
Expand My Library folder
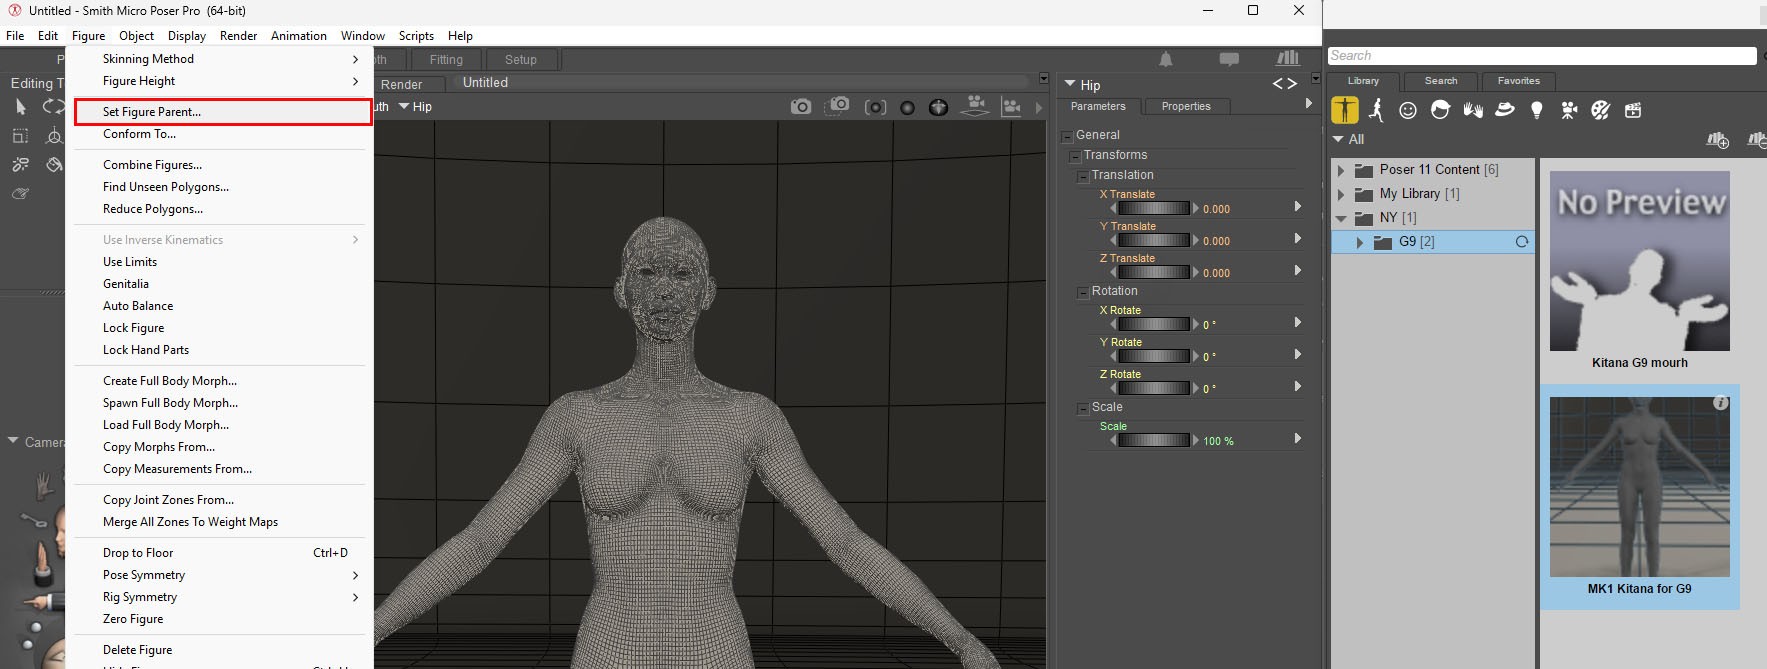(1341, 194)
